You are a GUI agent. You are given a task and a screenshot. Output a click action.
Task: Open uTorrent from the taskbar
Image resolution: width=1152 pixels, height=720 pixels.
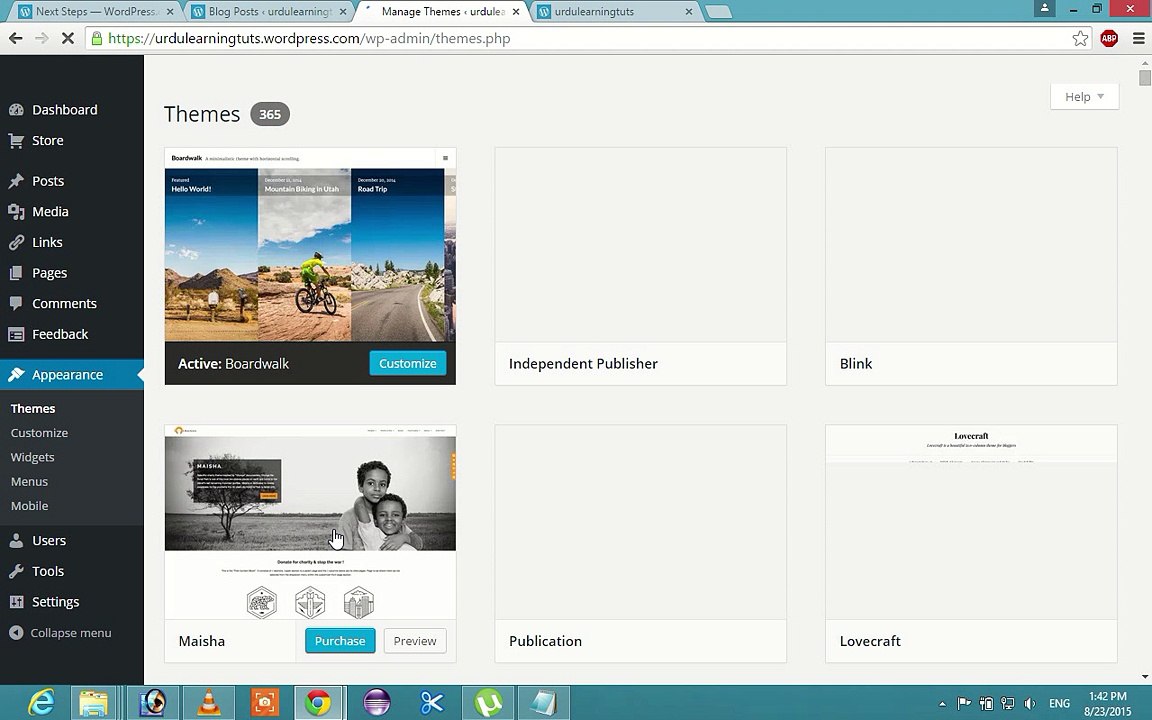pos(489,702)
